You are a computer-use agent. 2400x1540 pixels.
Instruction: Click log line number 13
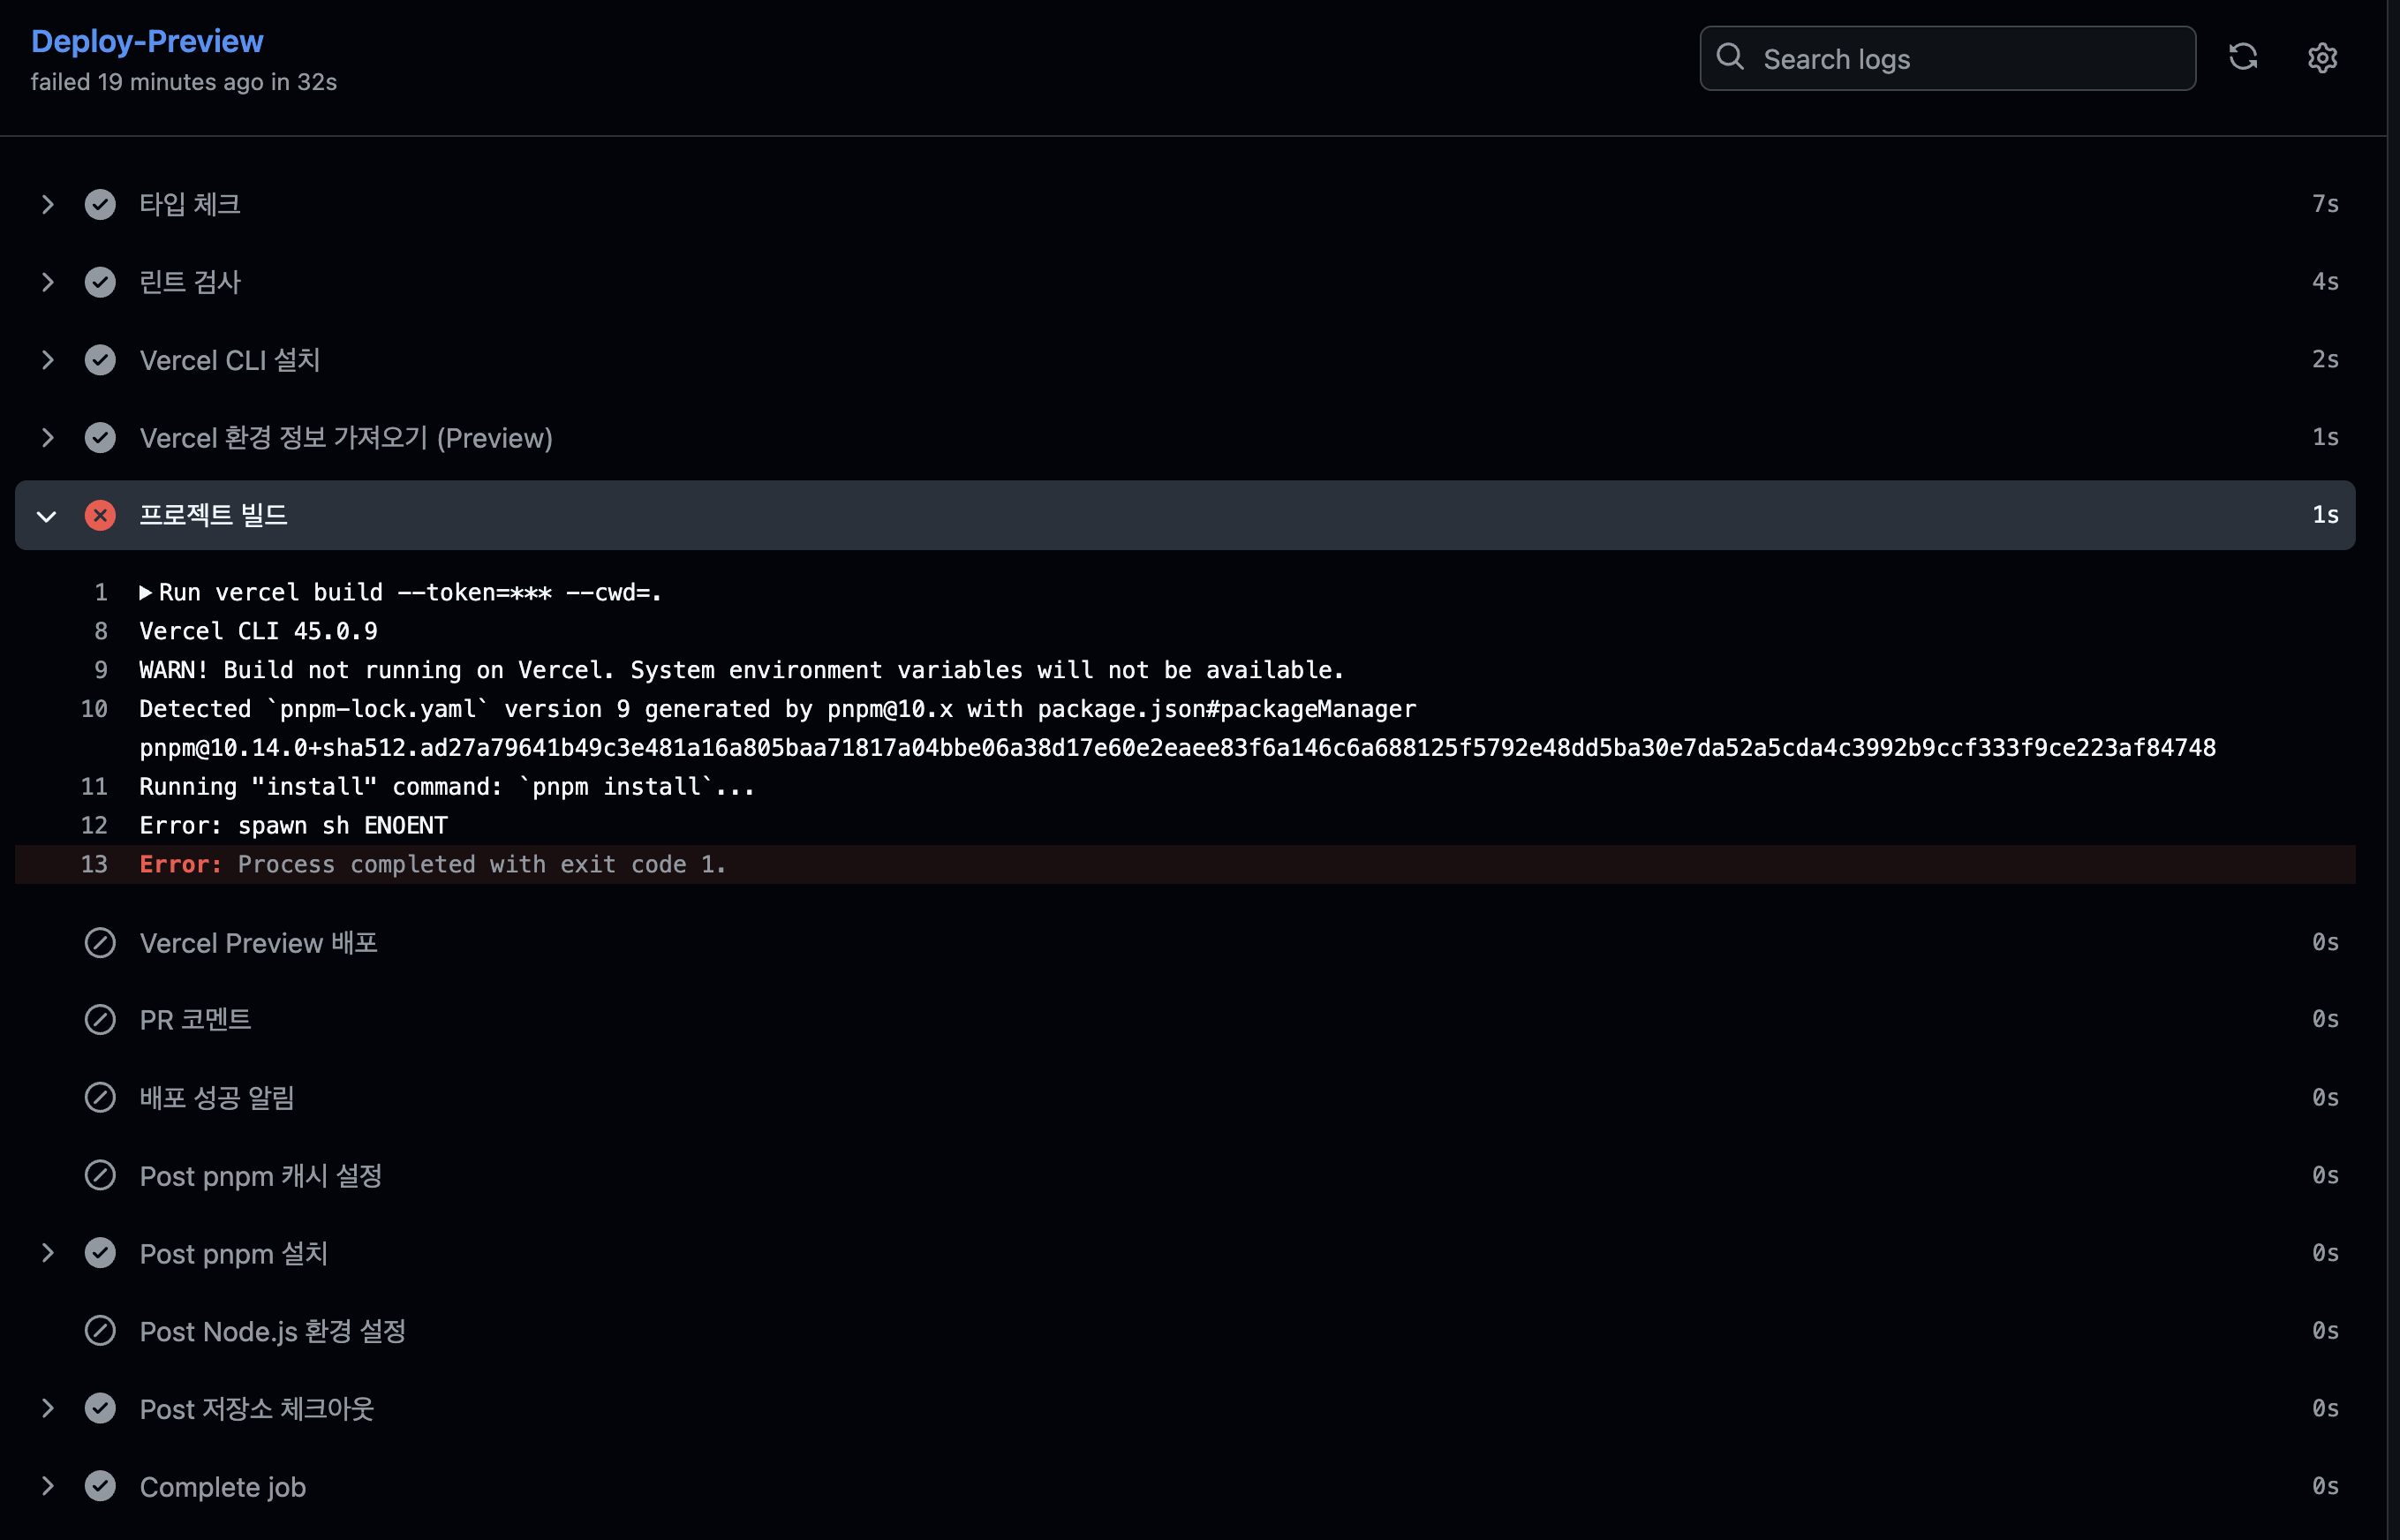[x=94, y=864]
